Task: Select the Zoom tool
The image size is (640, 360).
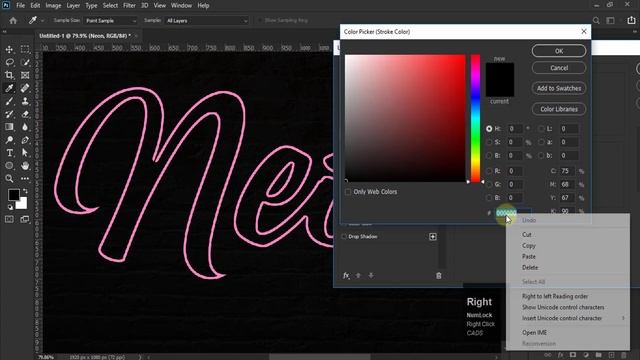Action: [9, 179]
